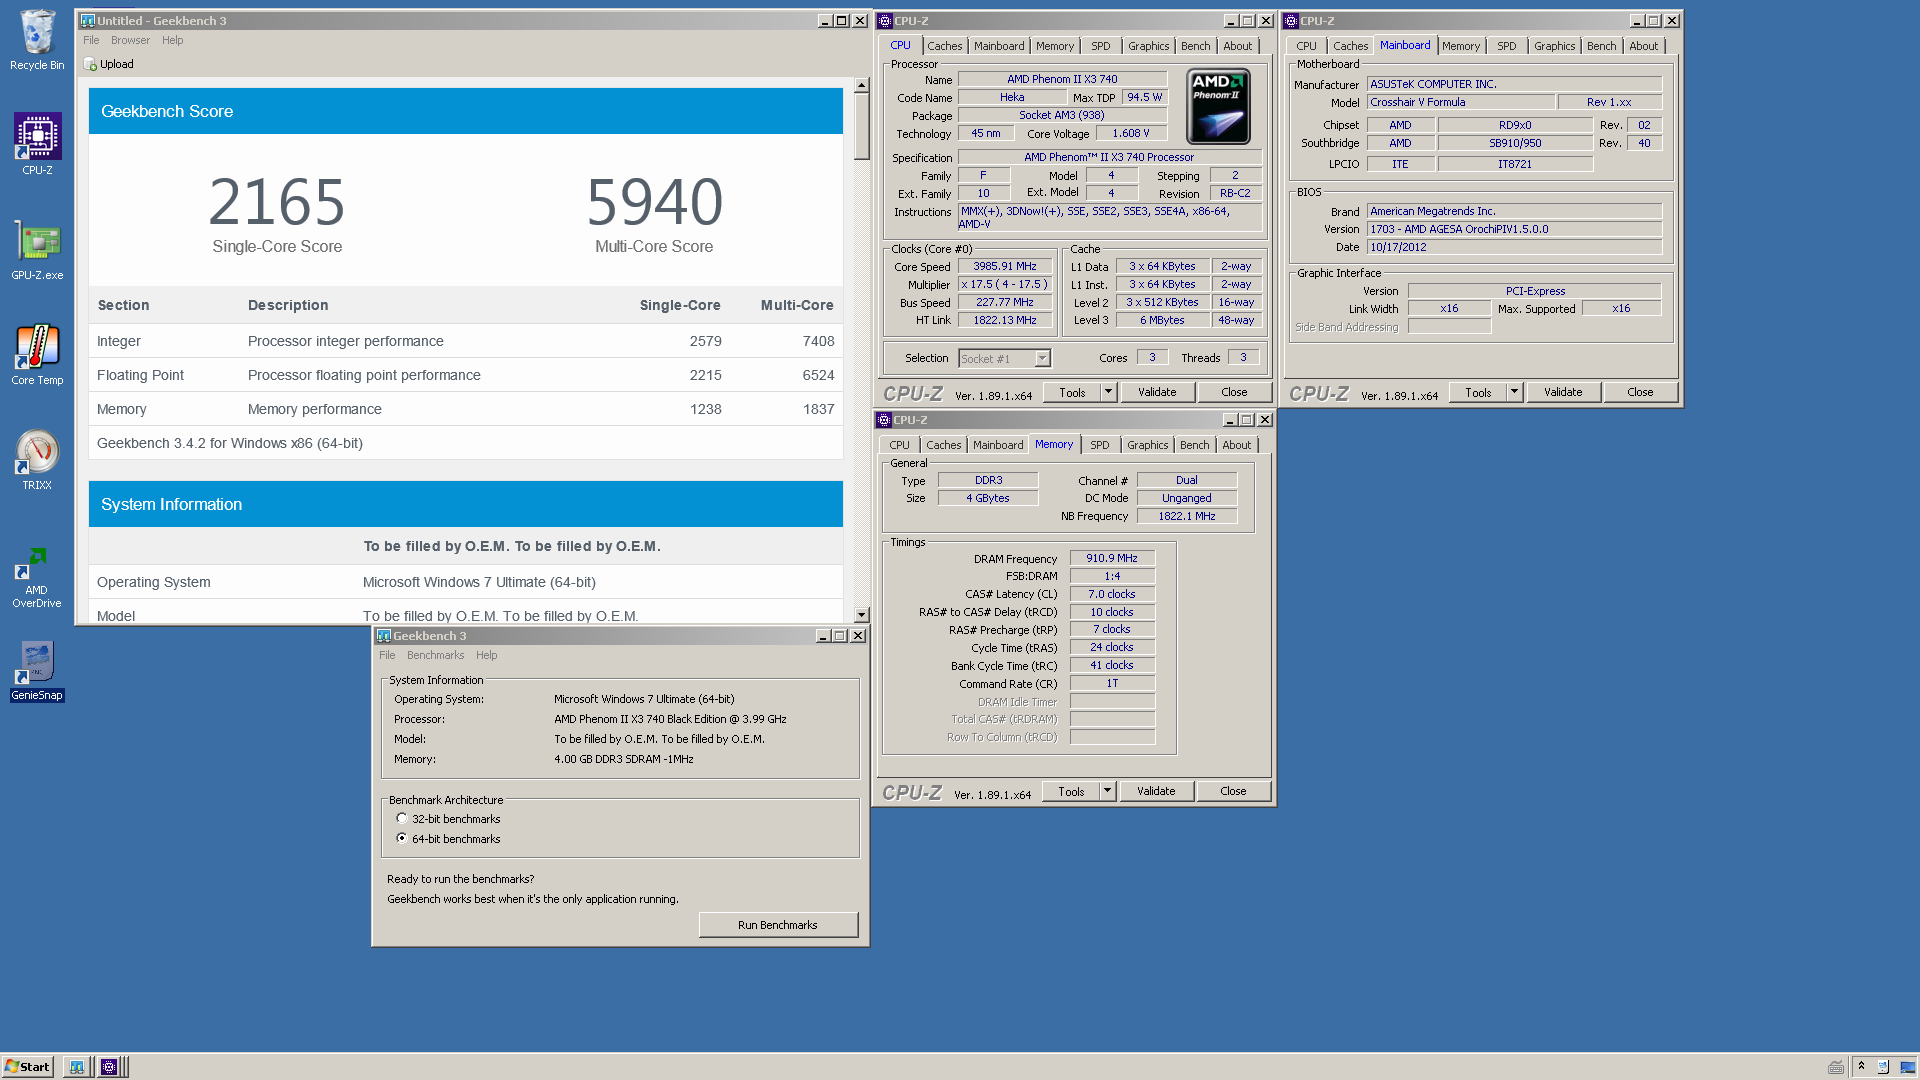Screen dimensions: 1920x1080
Task: Select 32-bit benchmarks radio button
Action: [402, 819]
